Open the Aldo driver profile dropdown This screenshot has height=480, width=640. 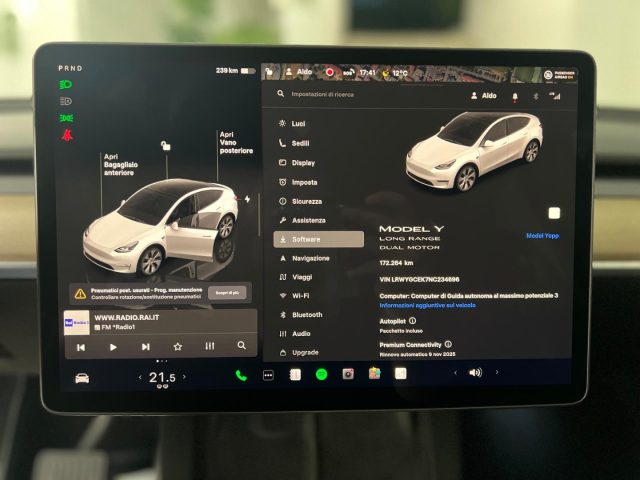(484, 96)
